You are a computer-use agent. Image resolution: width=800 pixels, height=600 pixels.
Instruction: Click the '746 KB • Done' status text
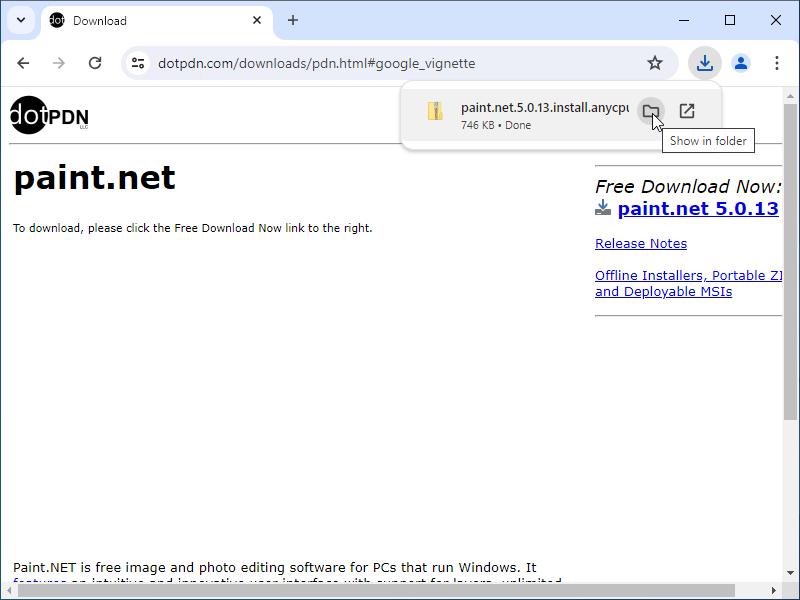tap(496, 126)
